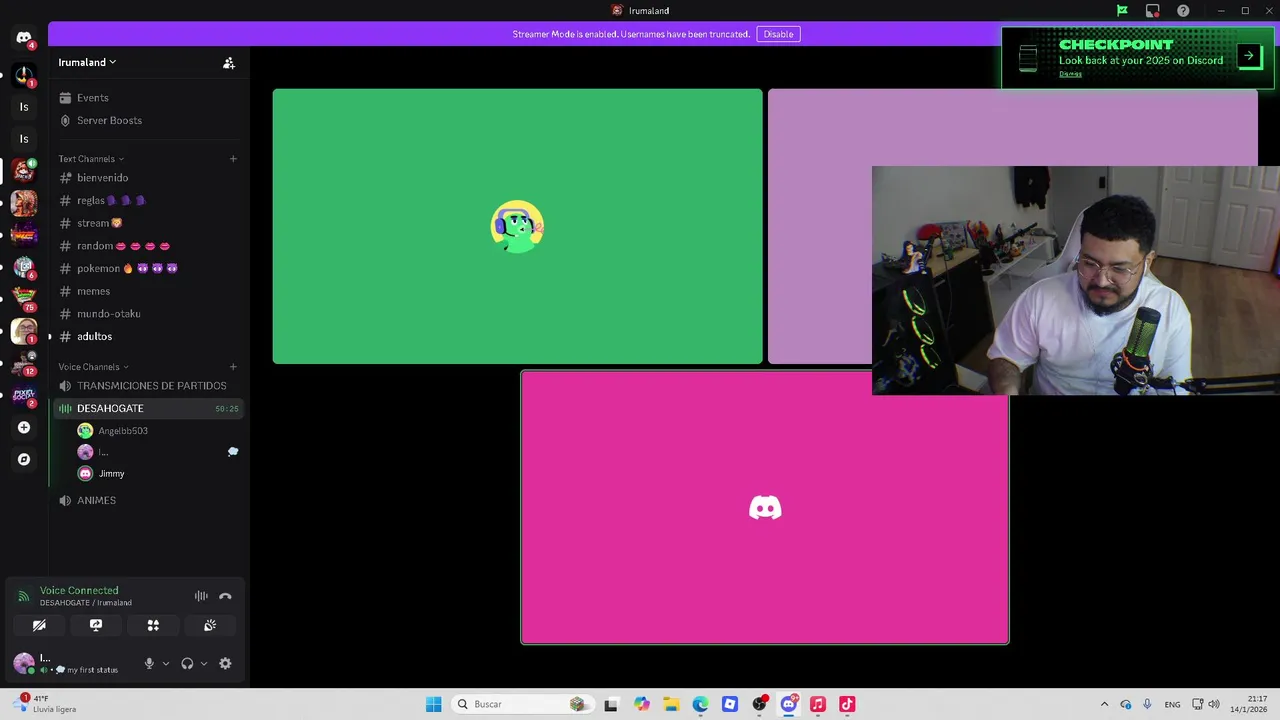1280x720 pixels.
Task: Dismiss the Checkpoint notification
Action: [x=1070, y=74]
